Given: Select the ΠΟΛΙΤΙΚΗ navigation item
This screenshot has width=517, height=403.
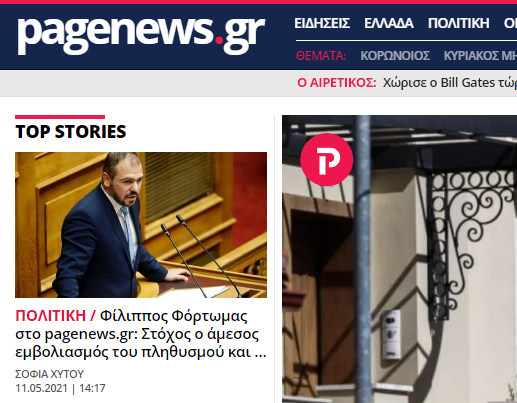Looking at the screenshot, I should click(459, 23).
